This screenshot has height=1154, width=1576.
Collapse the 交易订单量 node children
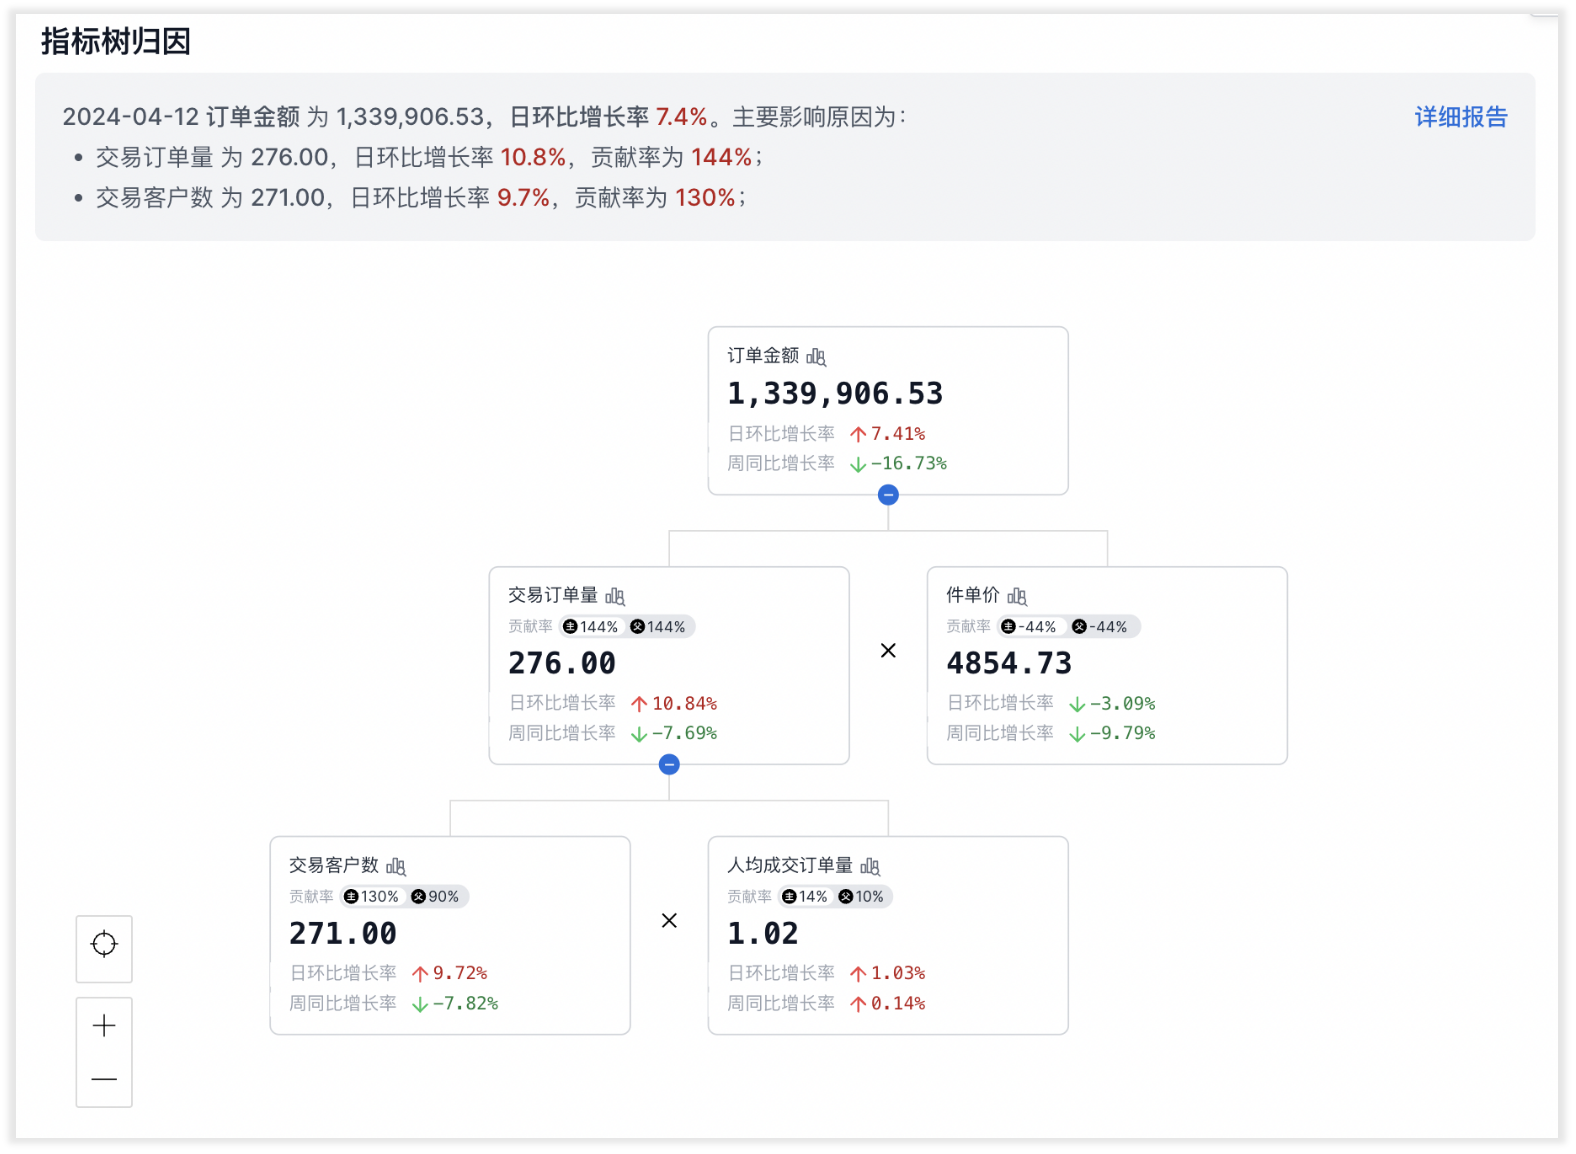669,765
